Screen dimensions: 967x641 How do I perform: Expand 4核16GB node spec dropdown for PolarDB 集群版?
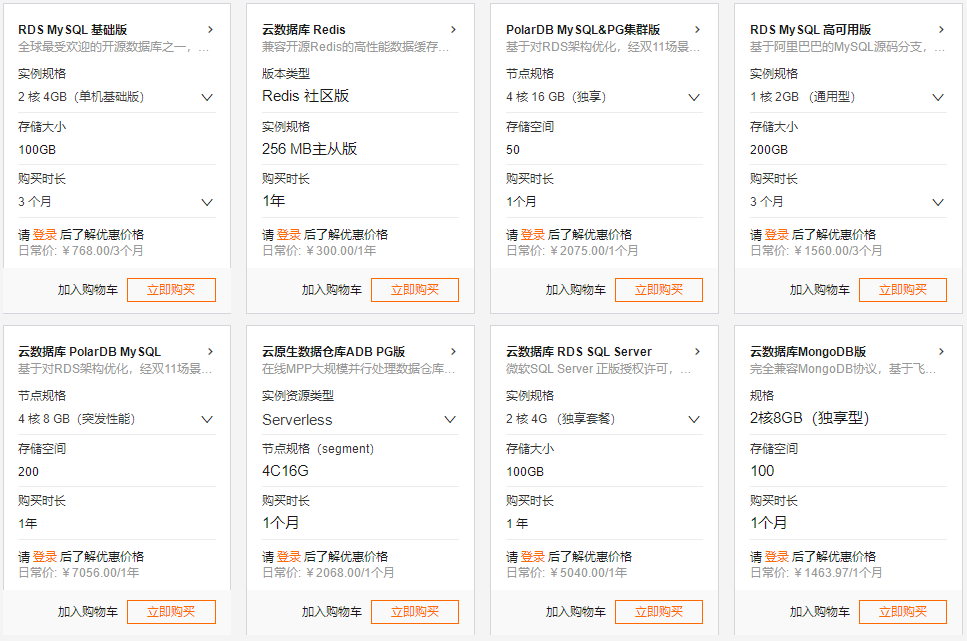(x=694, y=97)
